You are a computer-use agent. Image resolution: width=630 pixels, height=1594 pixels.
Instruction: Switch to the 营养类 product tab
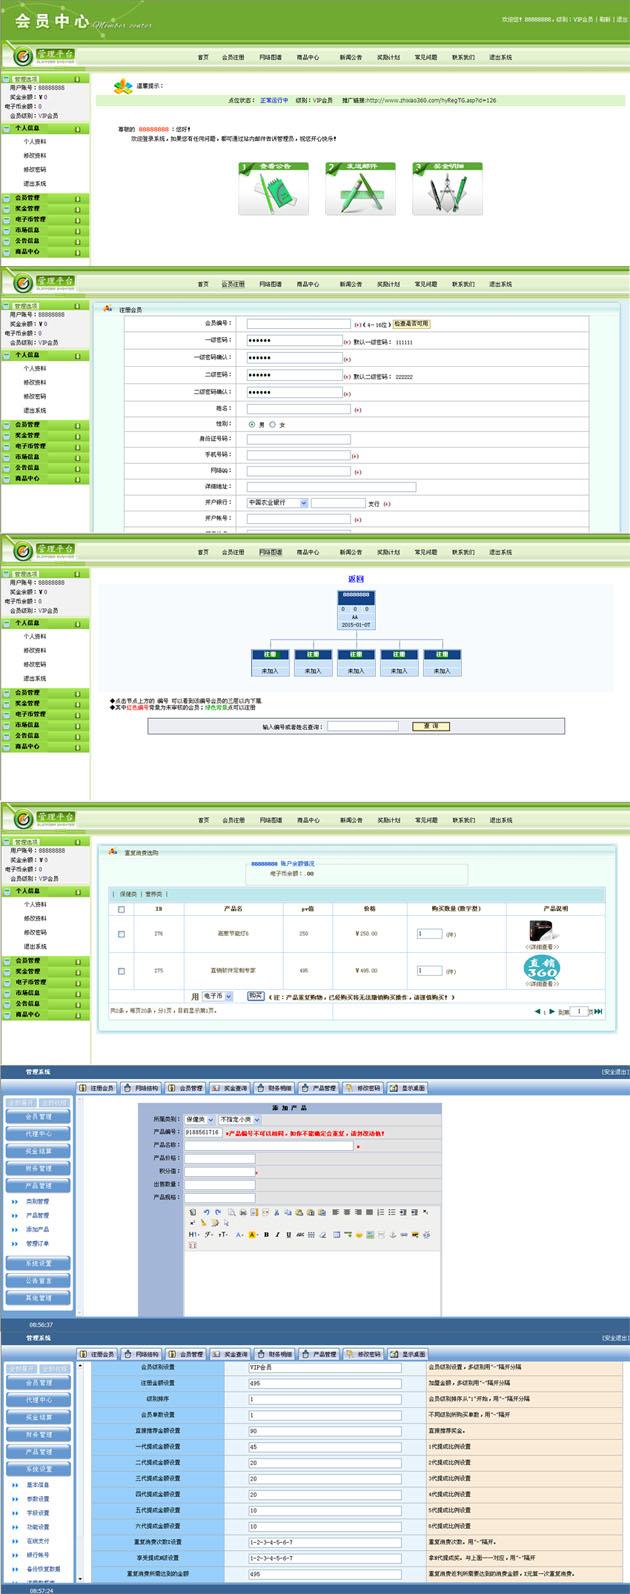(x=154, y=894)
